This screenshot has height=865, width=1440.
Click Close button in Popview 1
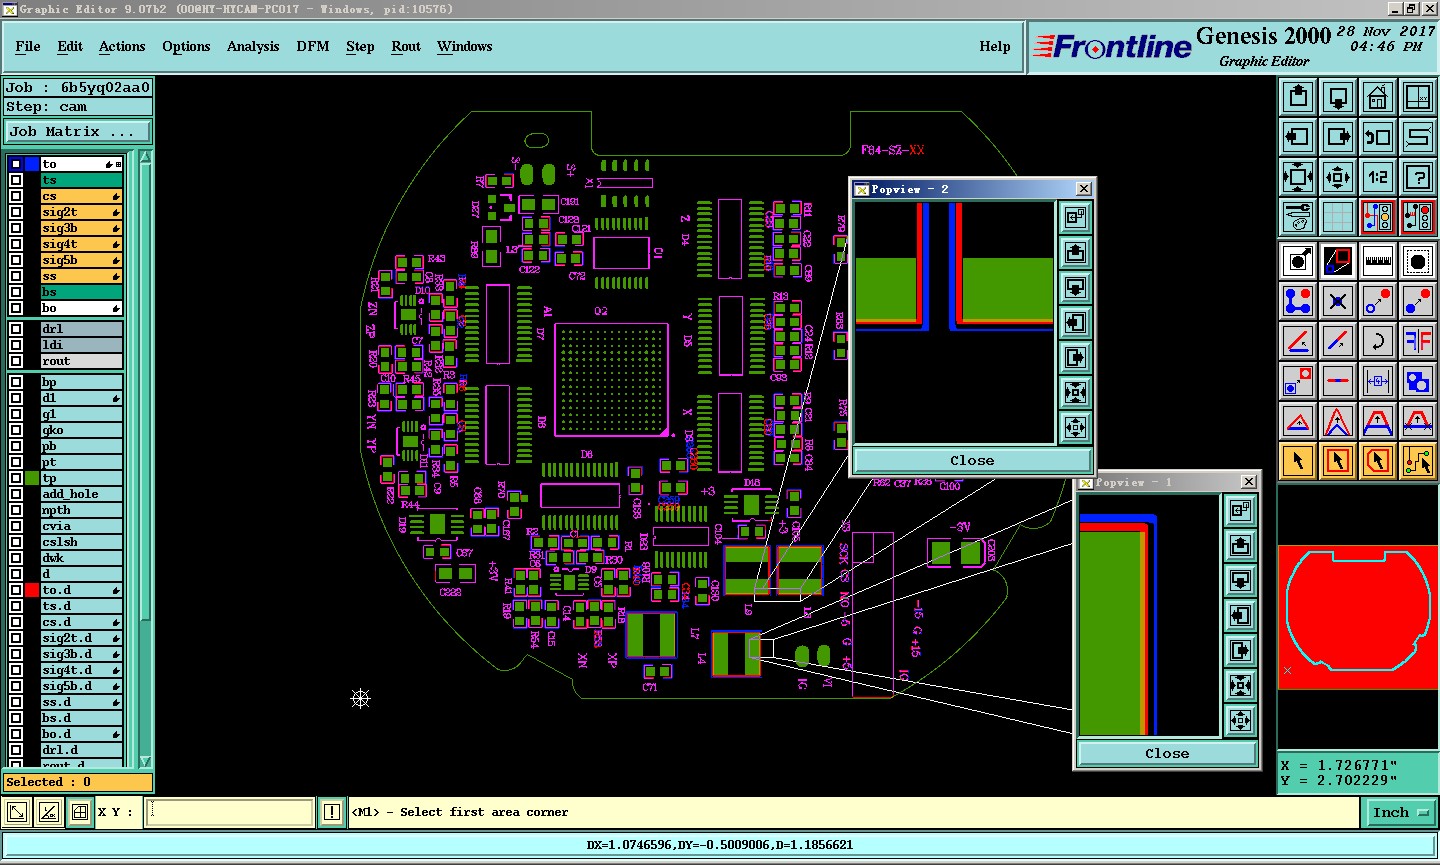[1167, 754]
